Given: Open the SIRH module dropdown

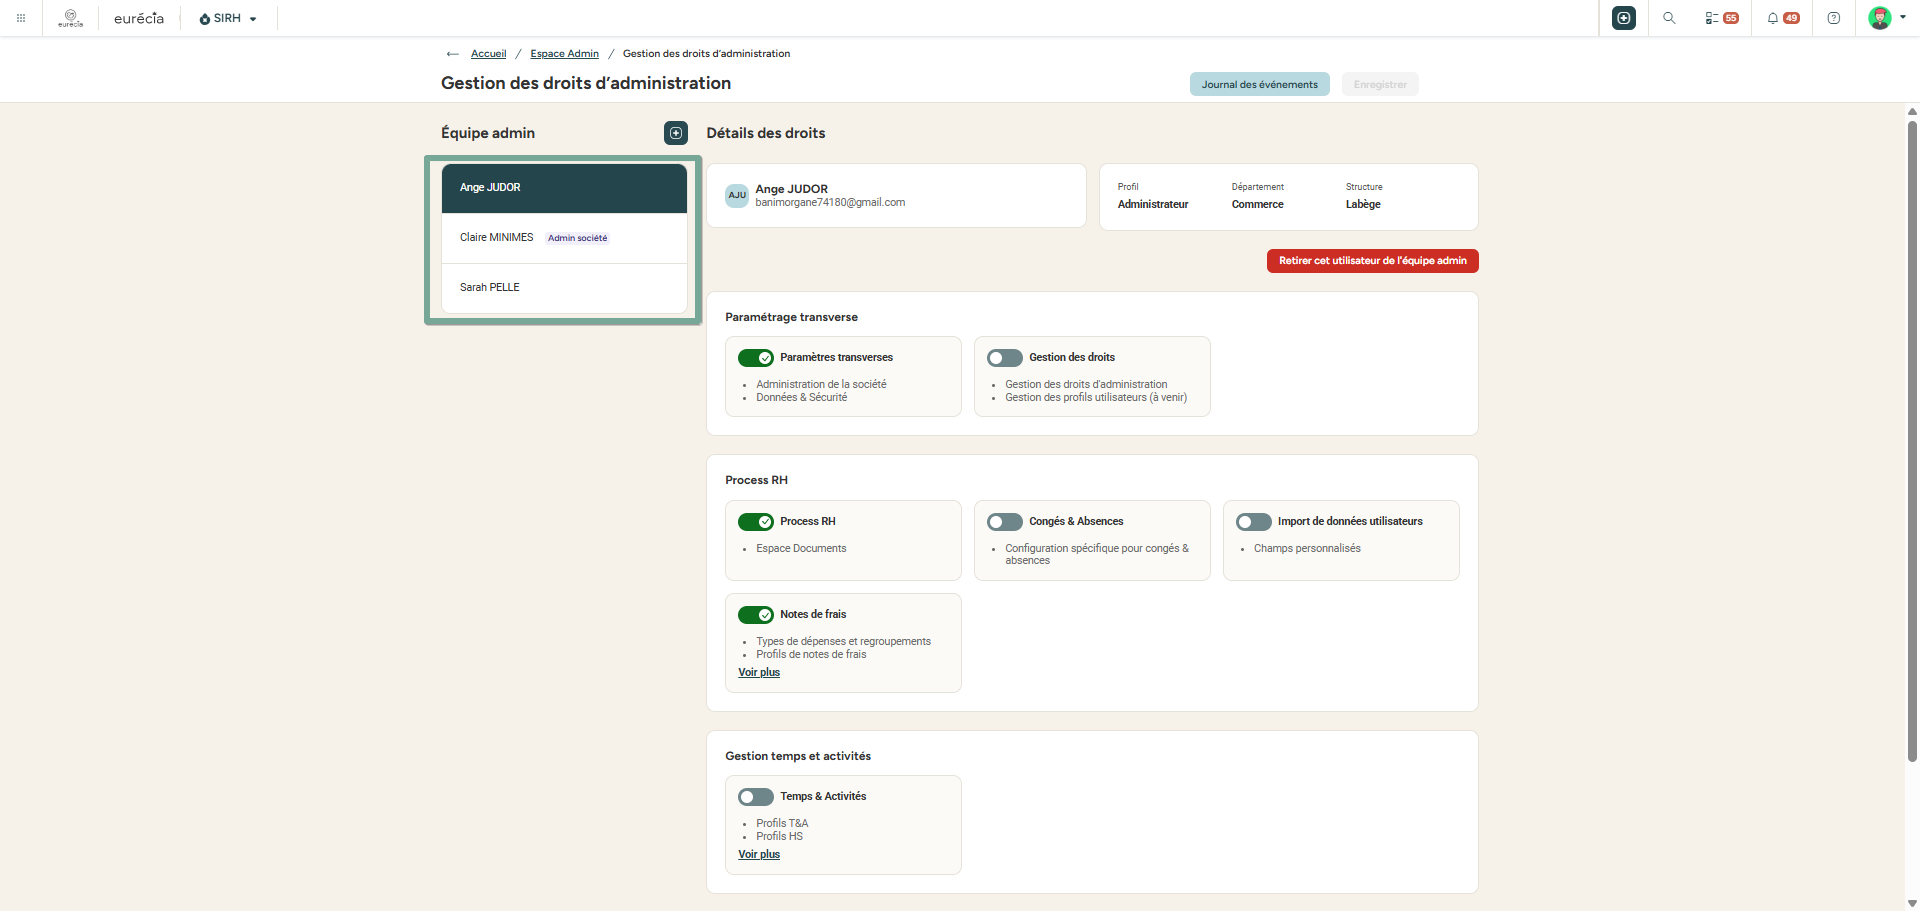Looking at the screenshot, I should coord(228,18).
